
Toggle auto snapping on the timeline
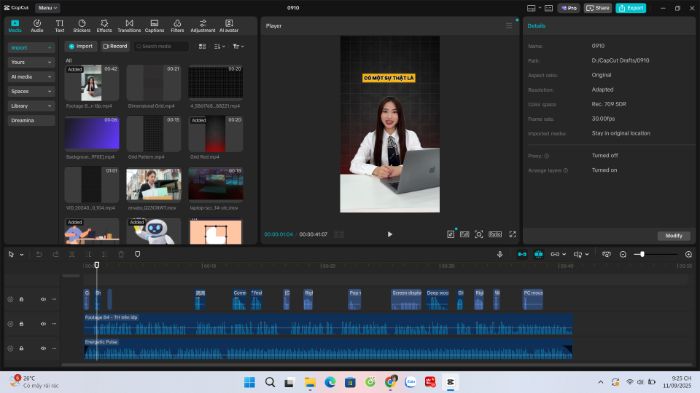tap(539, 254)
